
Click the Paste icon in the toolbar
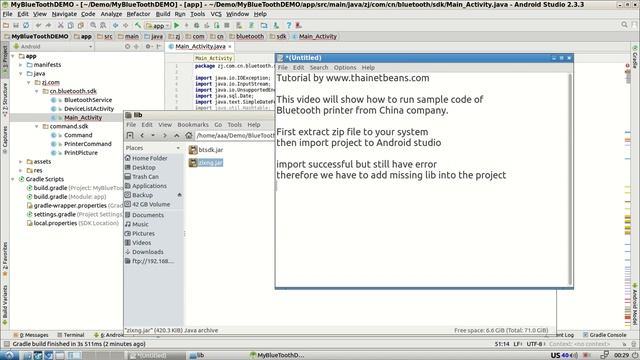pyautogui.click(x=80, y=25)
